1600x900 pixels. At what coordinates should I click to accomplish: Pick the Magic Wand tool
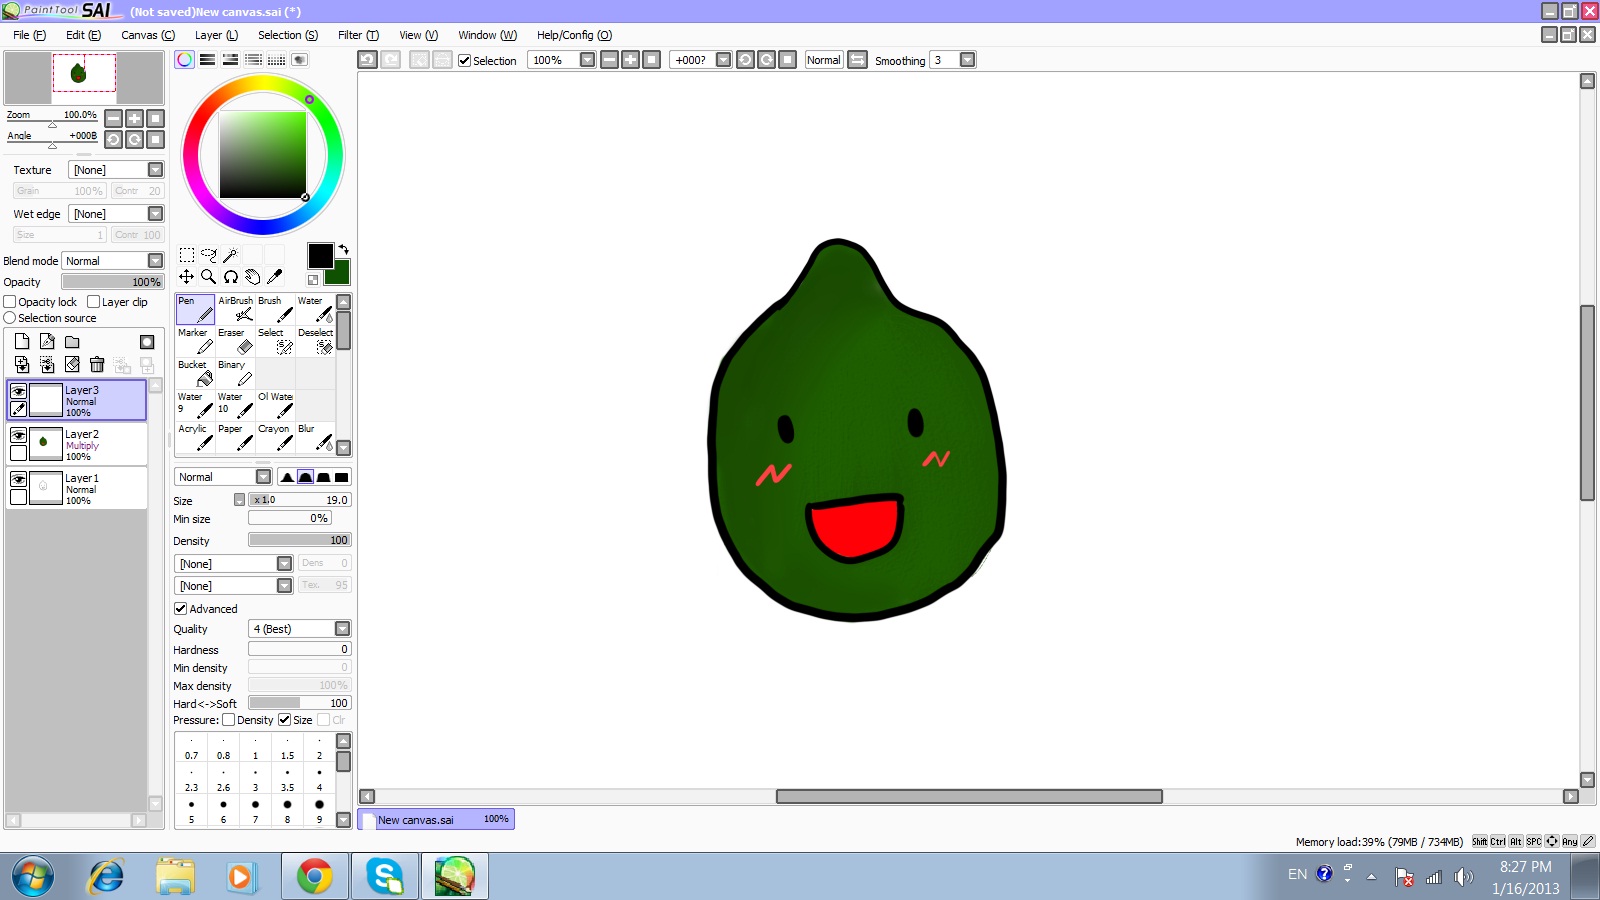(230, 255)
